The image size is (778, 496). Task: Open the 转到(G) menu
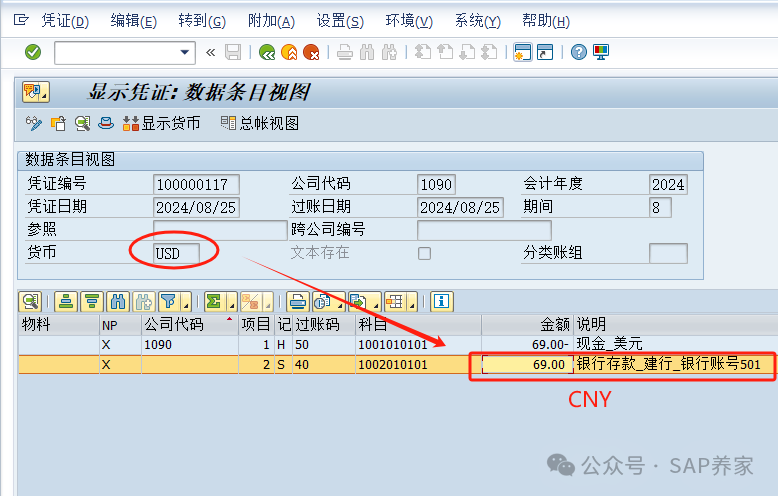[202, 20]
